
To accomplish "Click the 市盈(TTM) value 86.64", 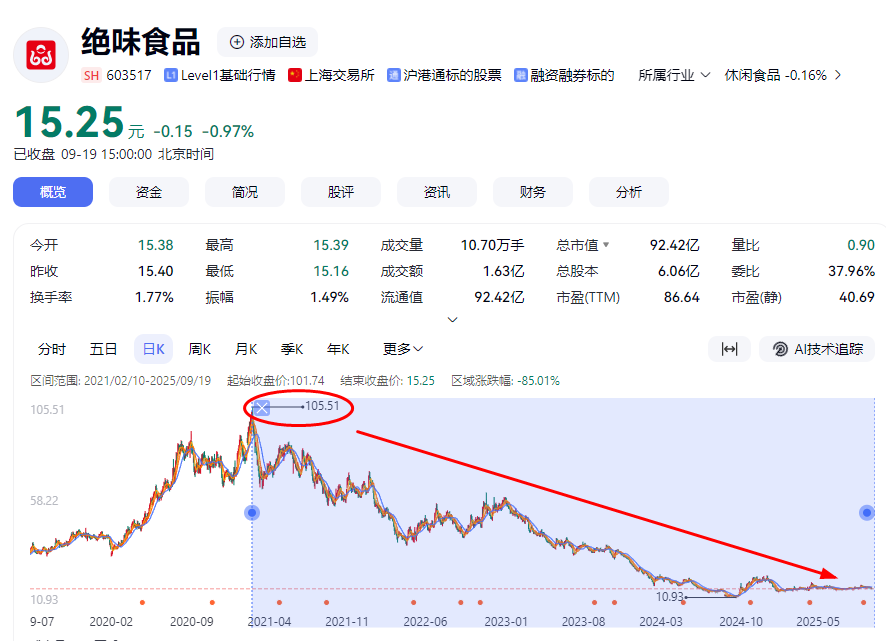I will click(x=681, y=297).
